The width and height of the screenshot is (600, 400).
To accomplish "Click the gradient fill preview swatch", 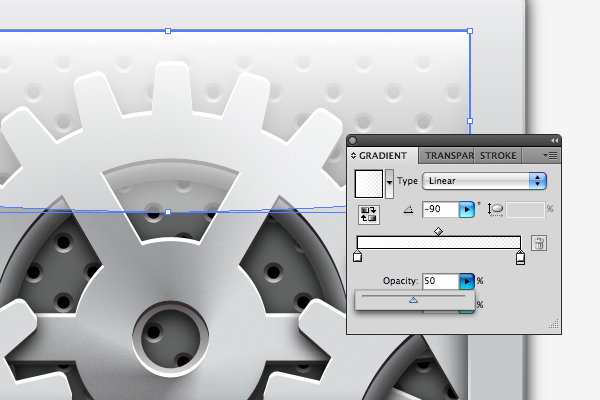I will pos(369,184).
